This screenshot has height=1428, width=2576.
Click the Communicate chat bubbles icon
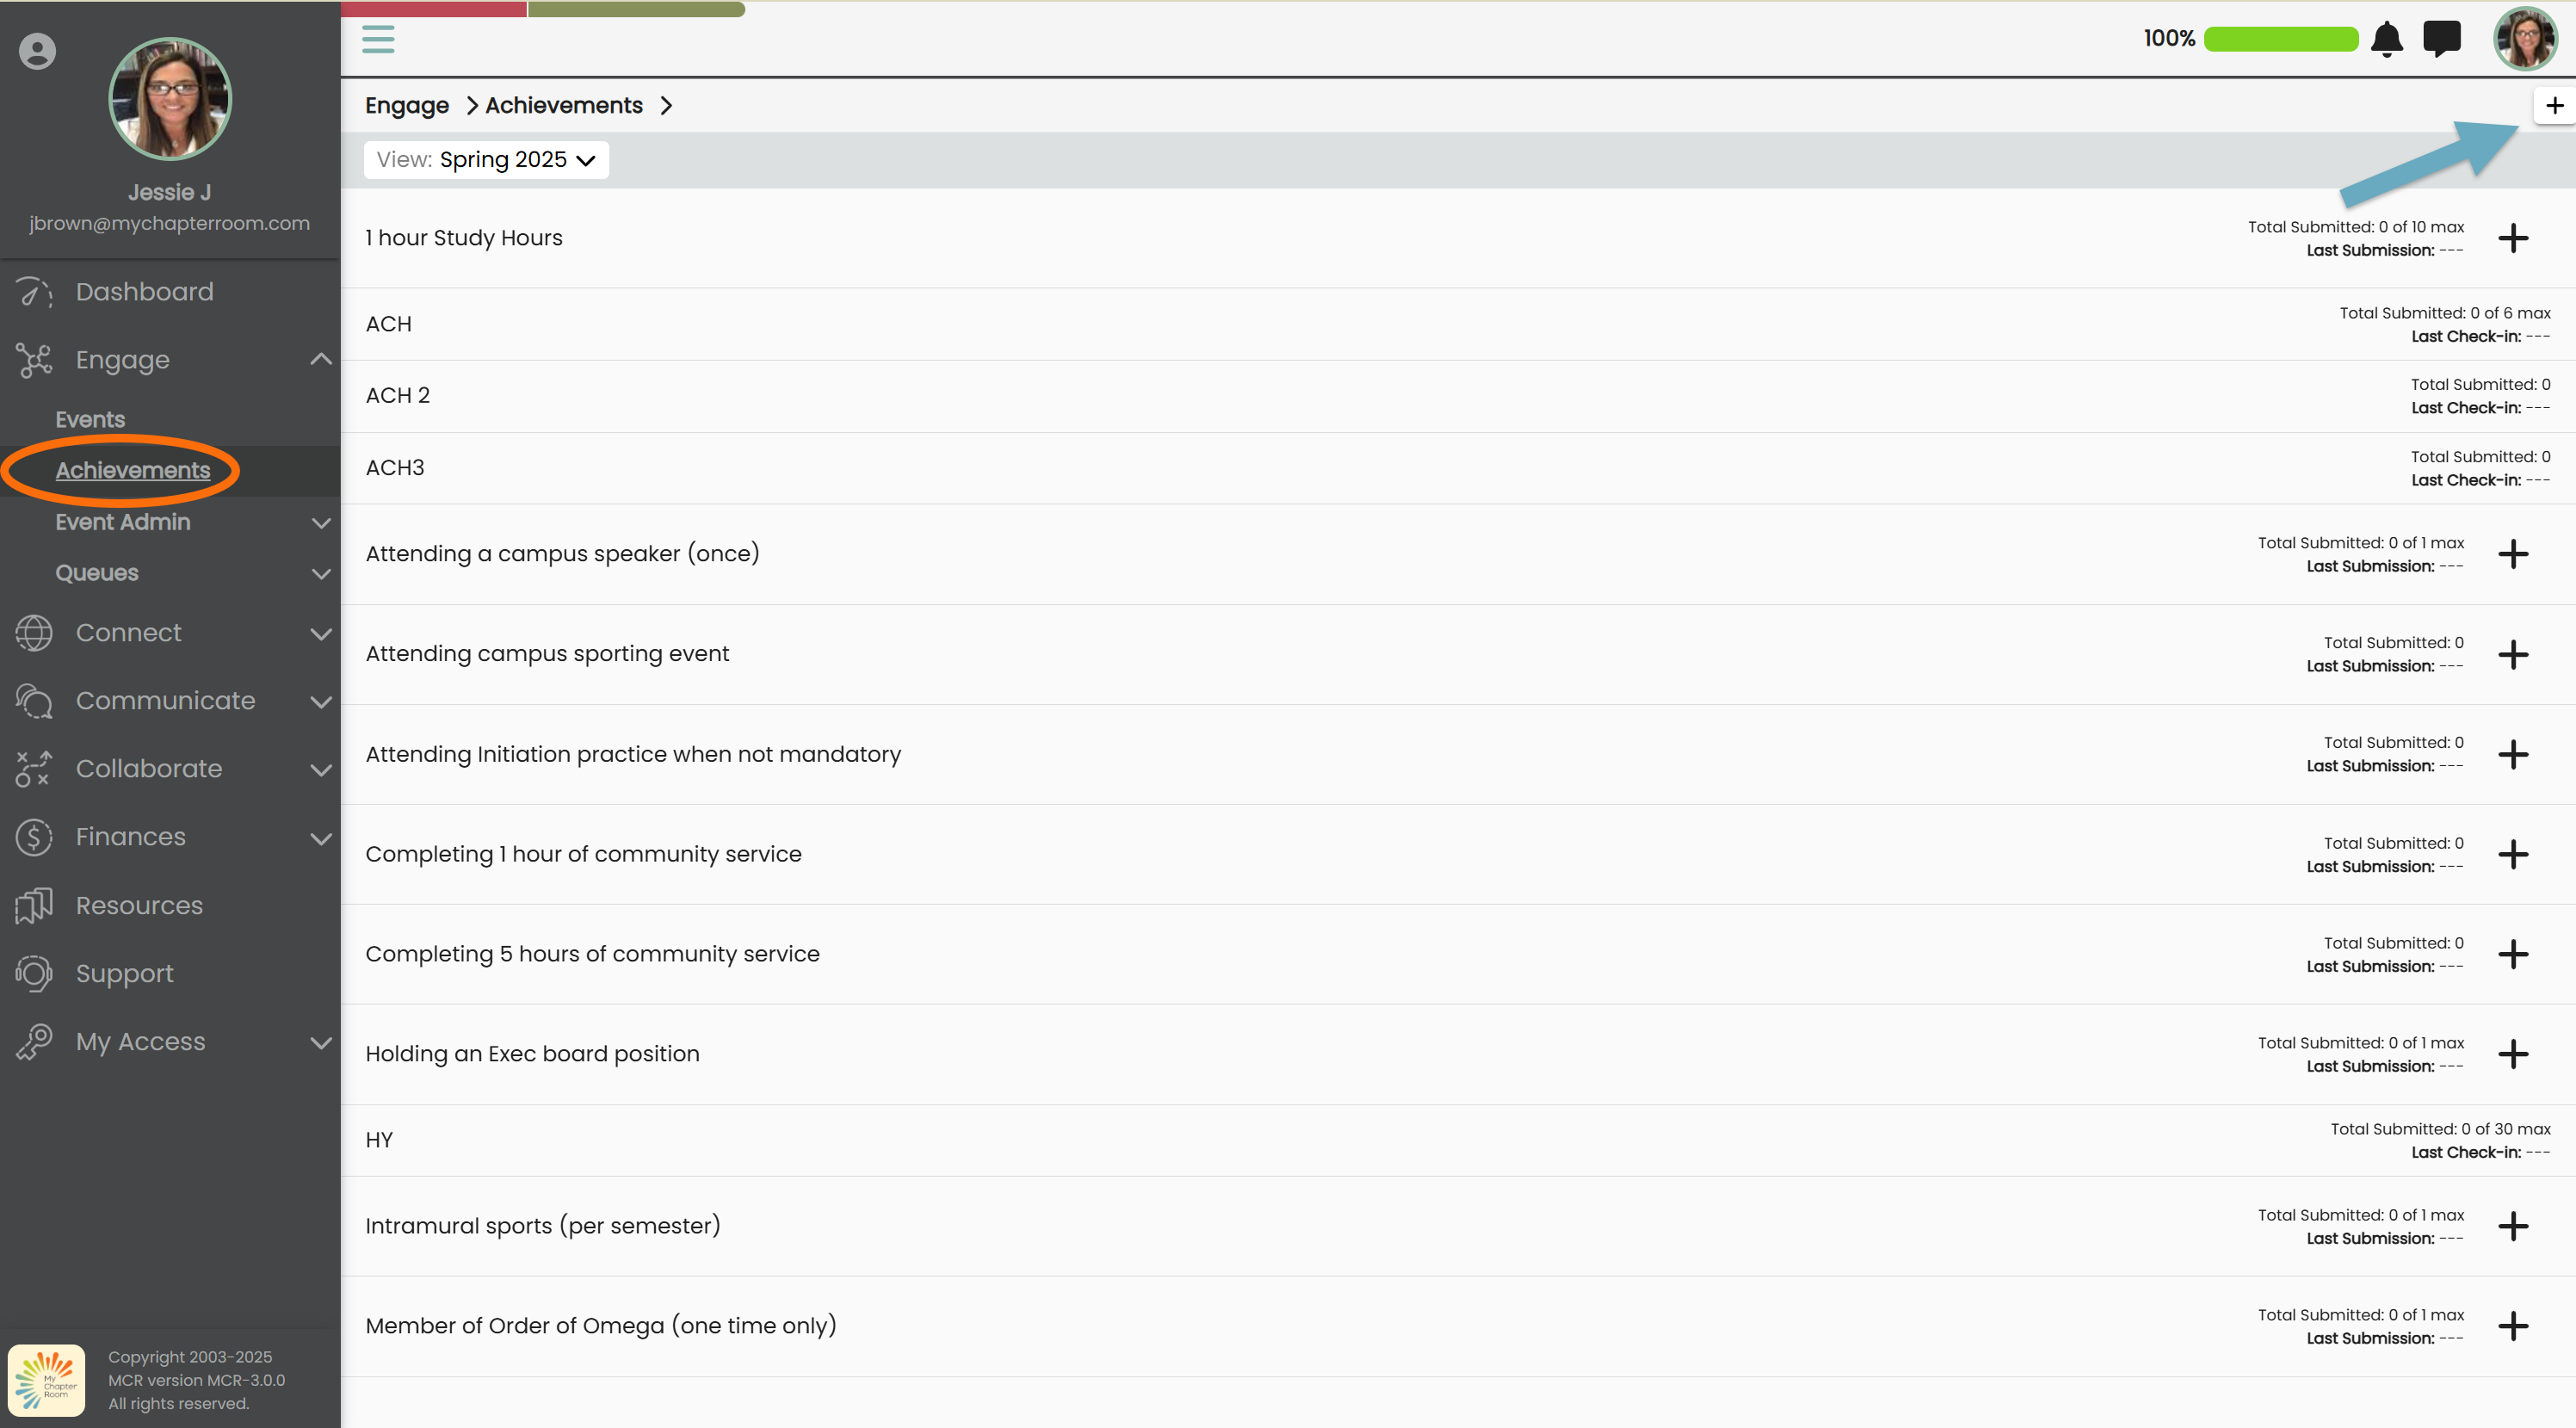coord(34,701)
